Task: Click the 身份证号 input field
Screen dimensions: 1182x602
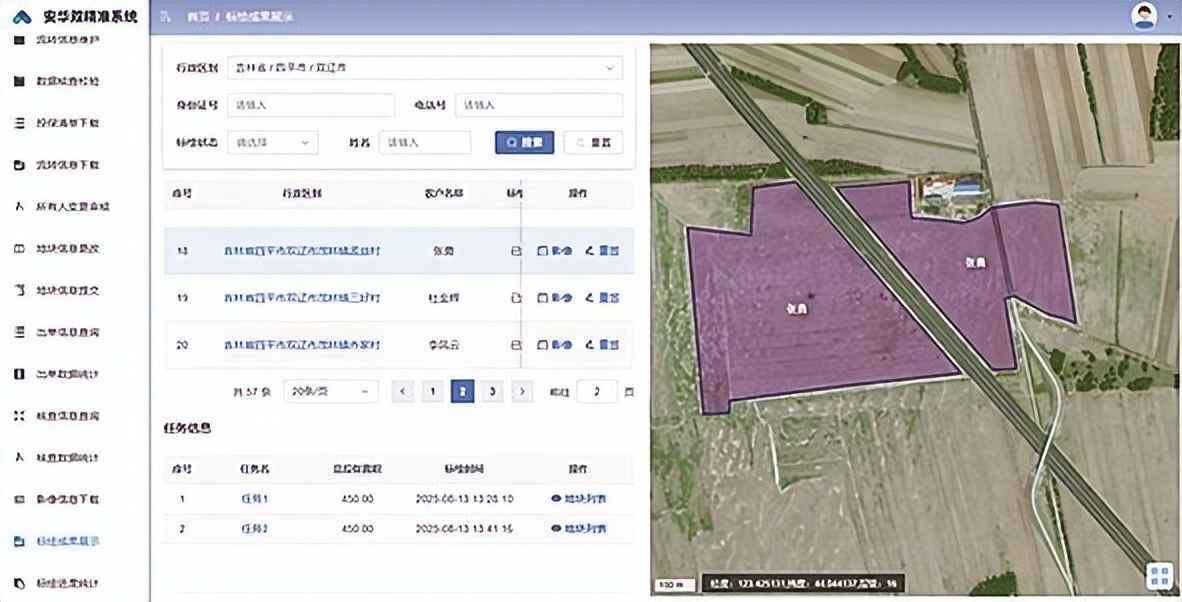Action: pyautogui.click(x=310, y=105)
